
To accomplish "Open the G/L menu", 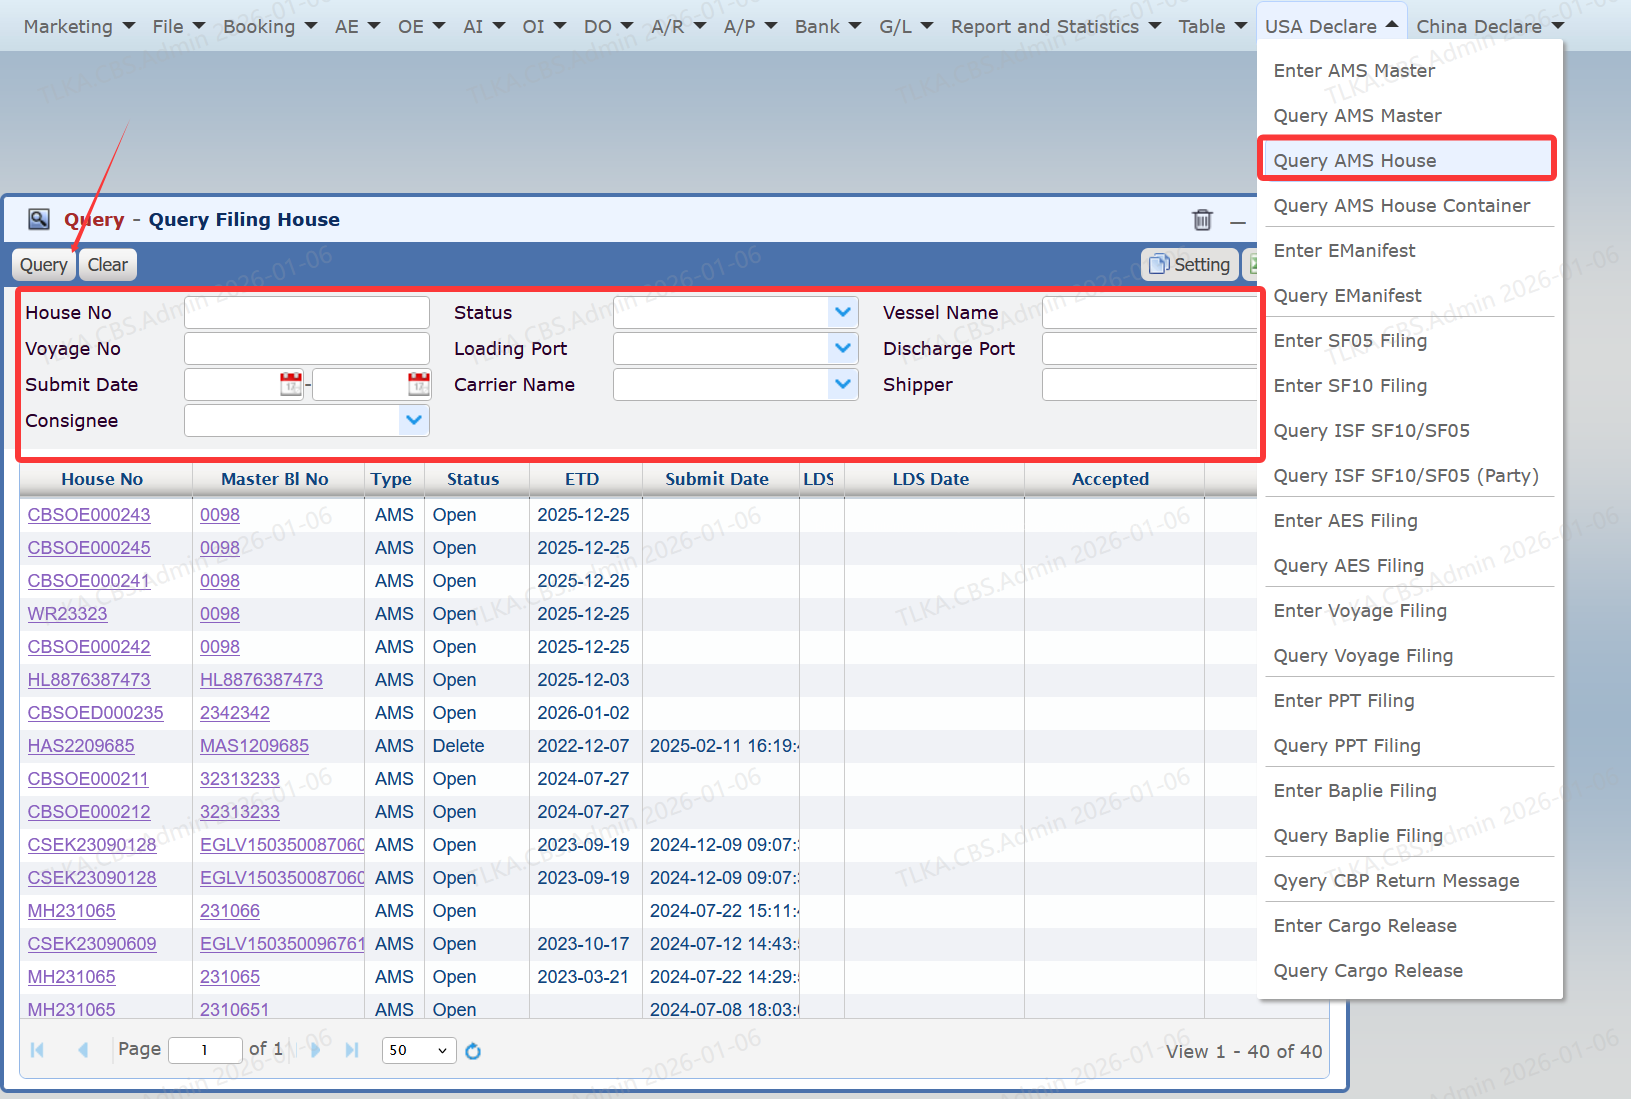I will tap(906, 27).
